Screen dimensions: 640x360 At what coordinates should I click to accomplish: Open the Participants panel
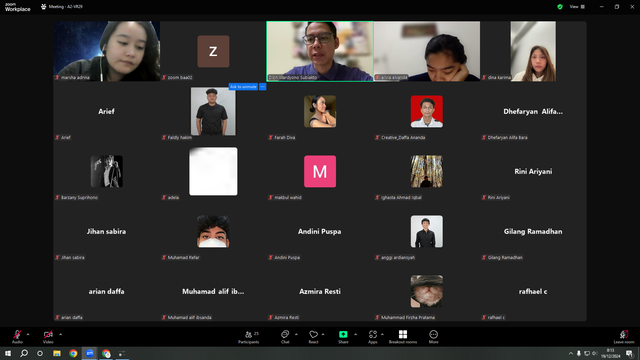click(x=249, y=337)
